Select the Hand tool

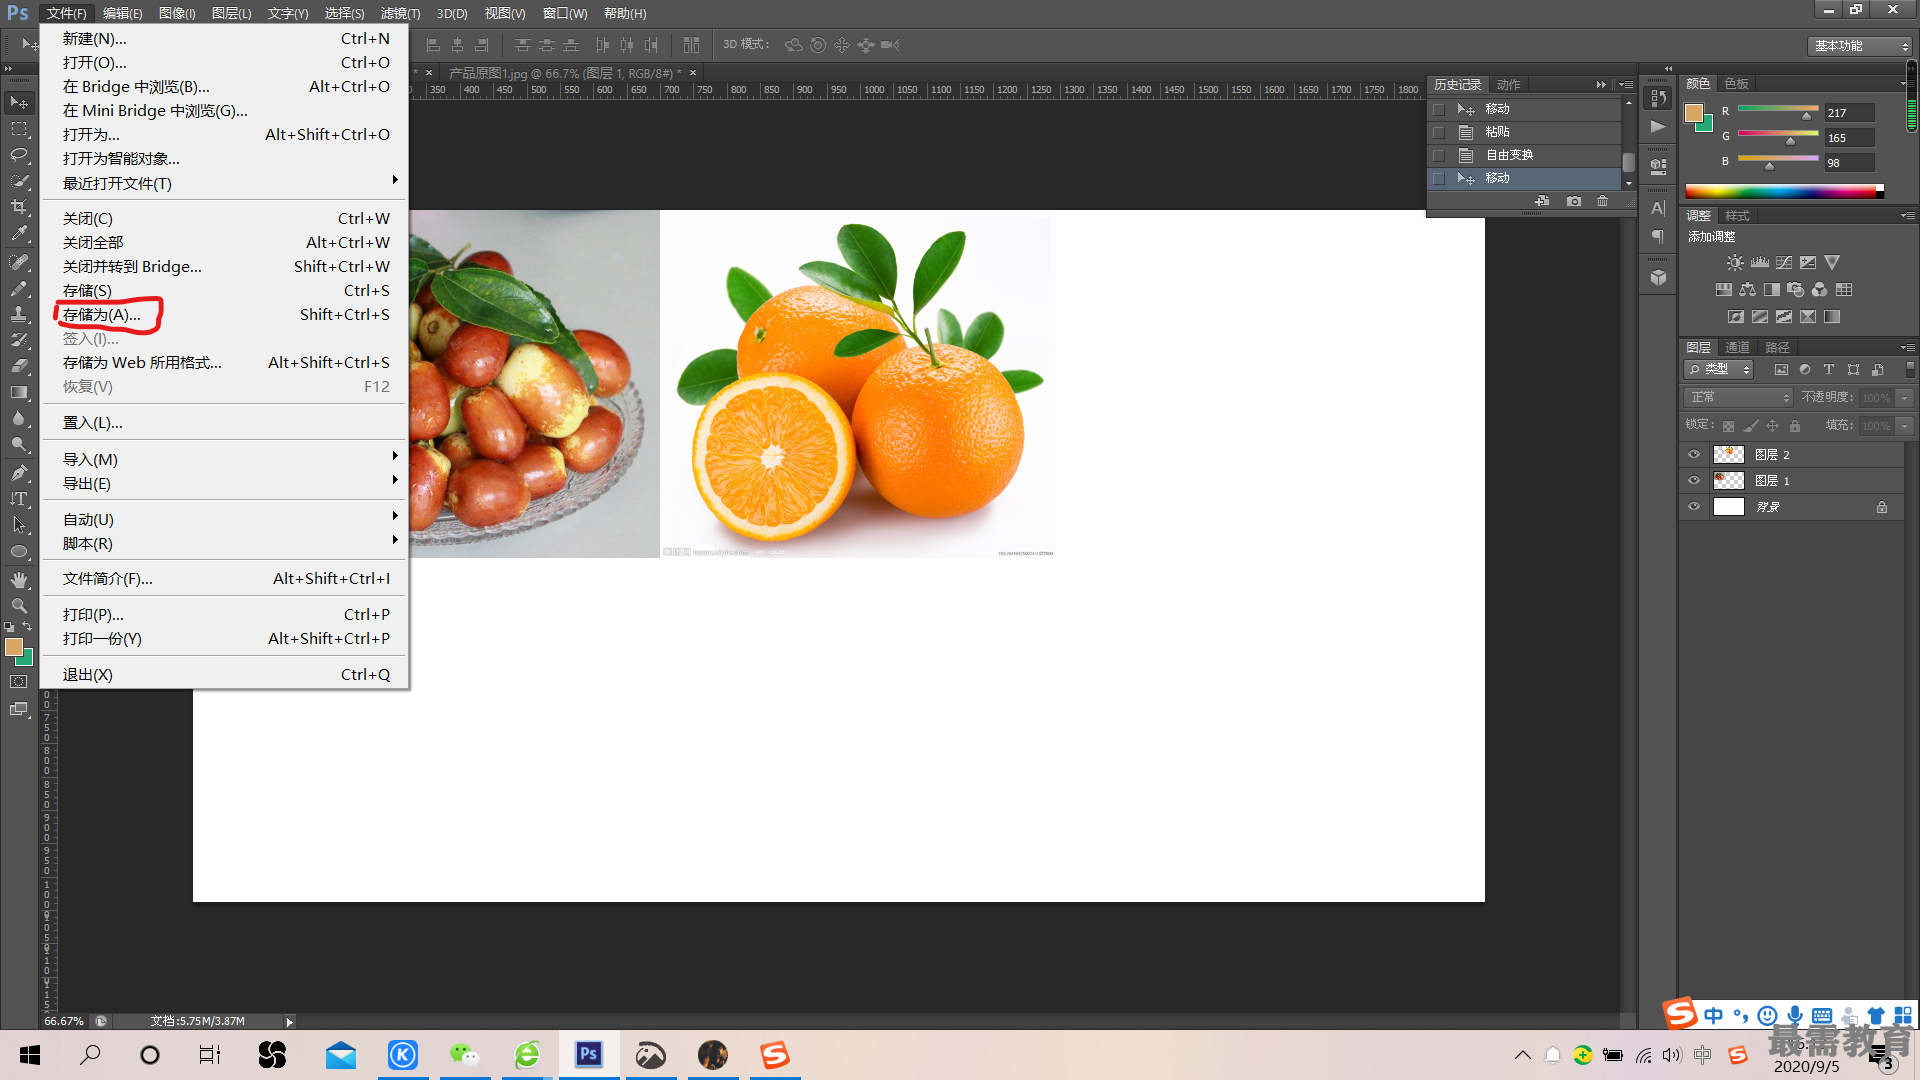click(19, 580)
